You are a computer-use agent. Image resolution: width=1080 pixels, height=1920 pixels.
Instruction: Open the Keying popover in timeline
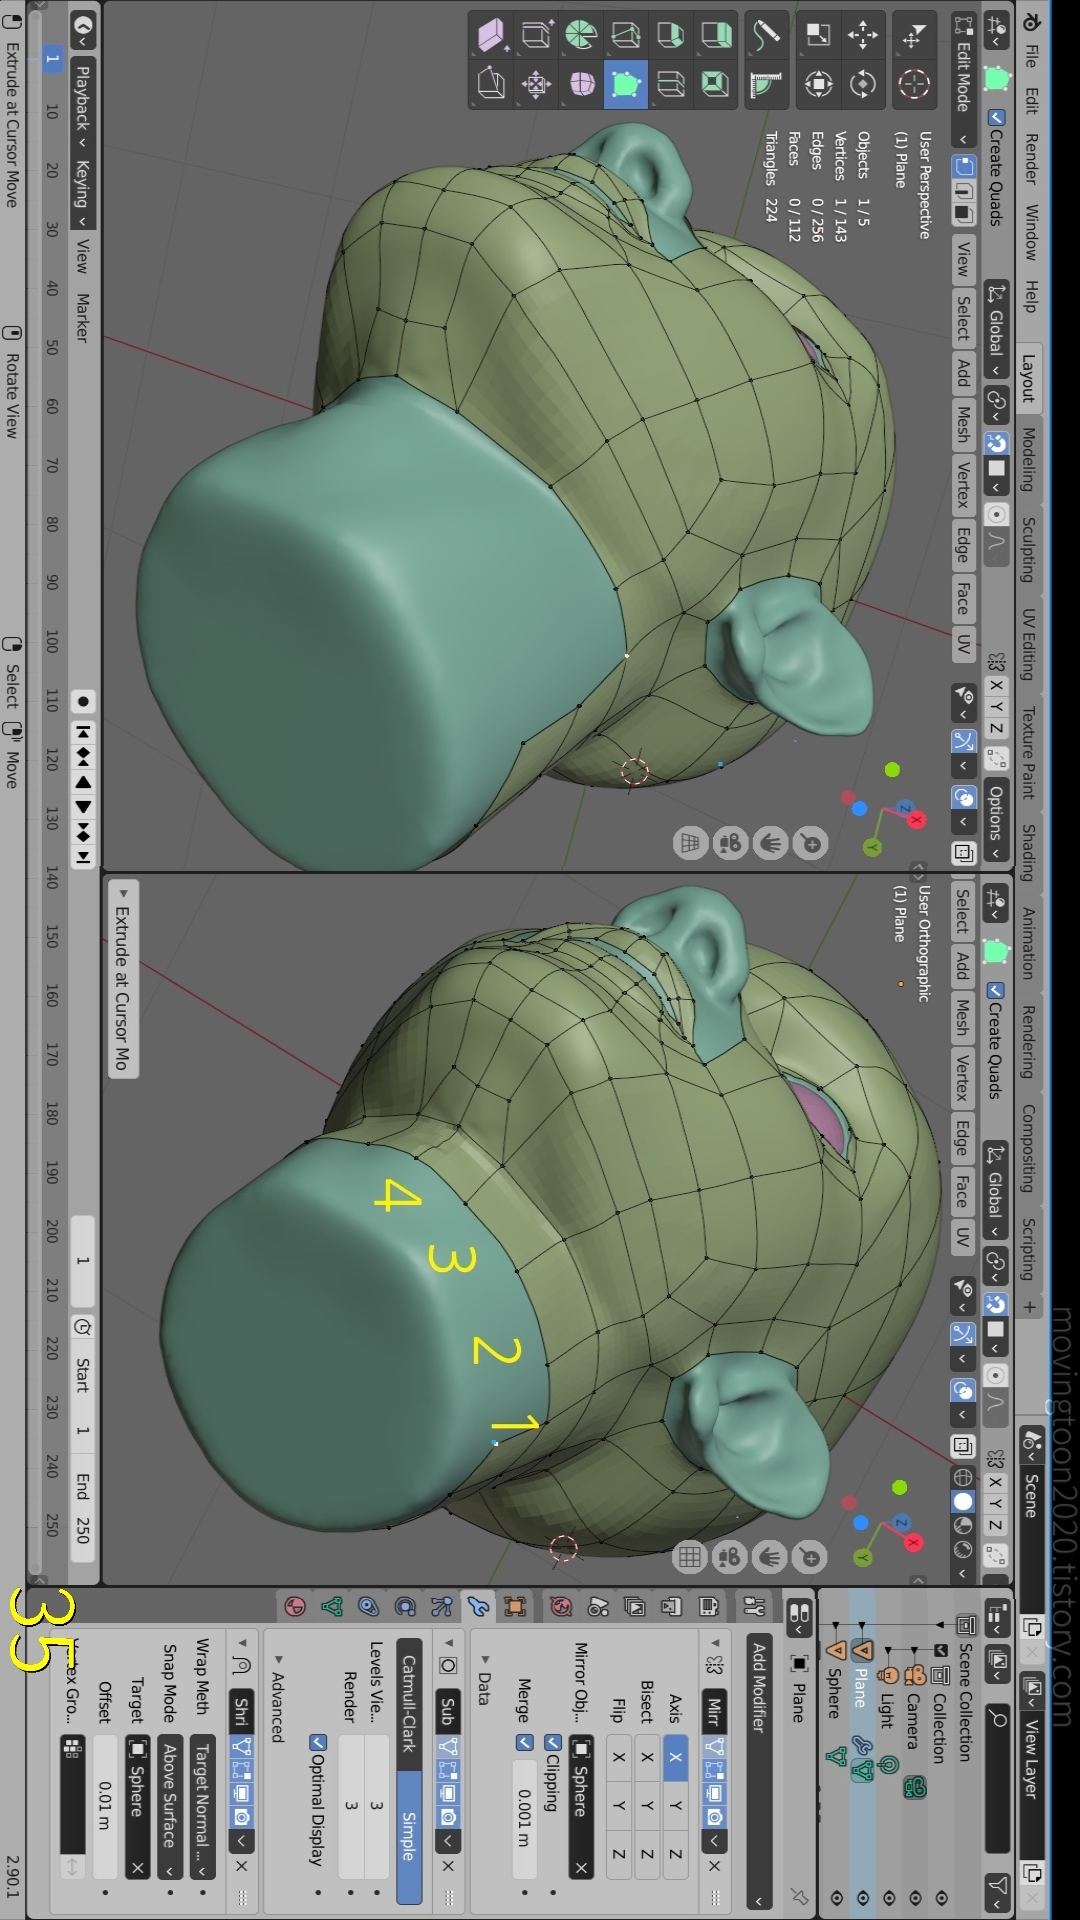point(83,193)
